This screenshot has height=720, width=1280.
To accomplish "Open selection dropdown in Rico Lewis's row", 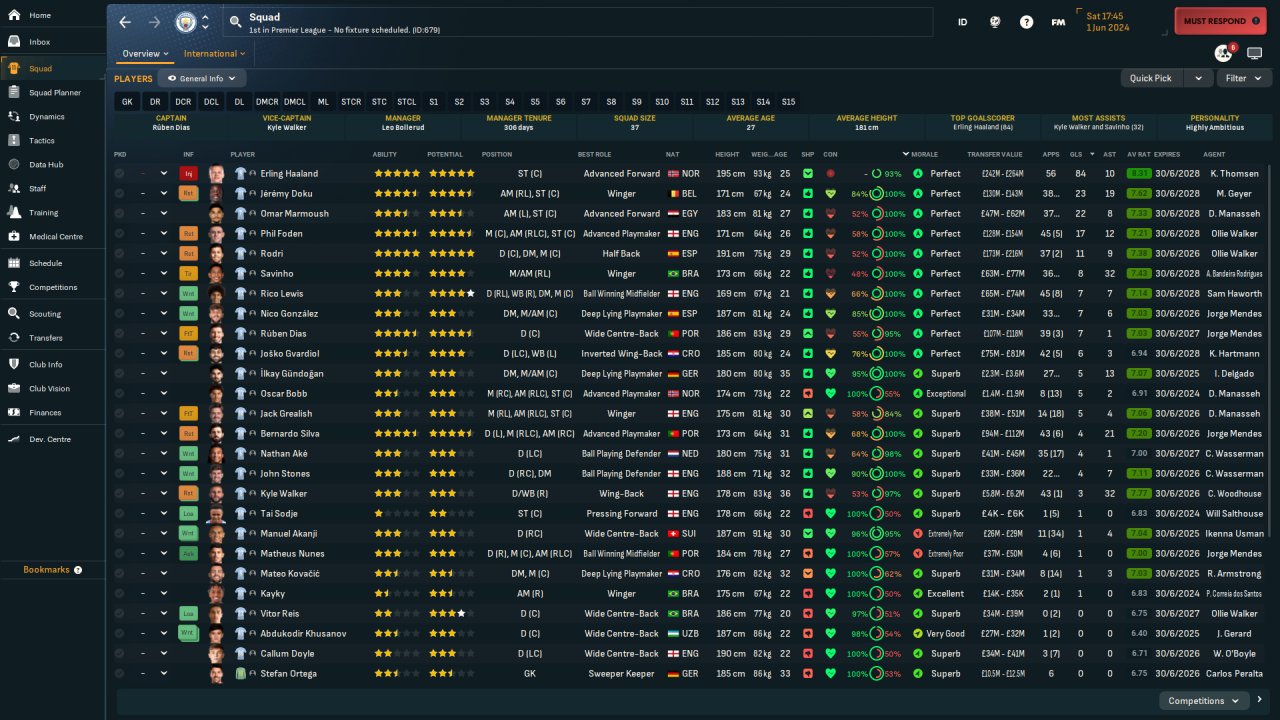I will [164, 293].
